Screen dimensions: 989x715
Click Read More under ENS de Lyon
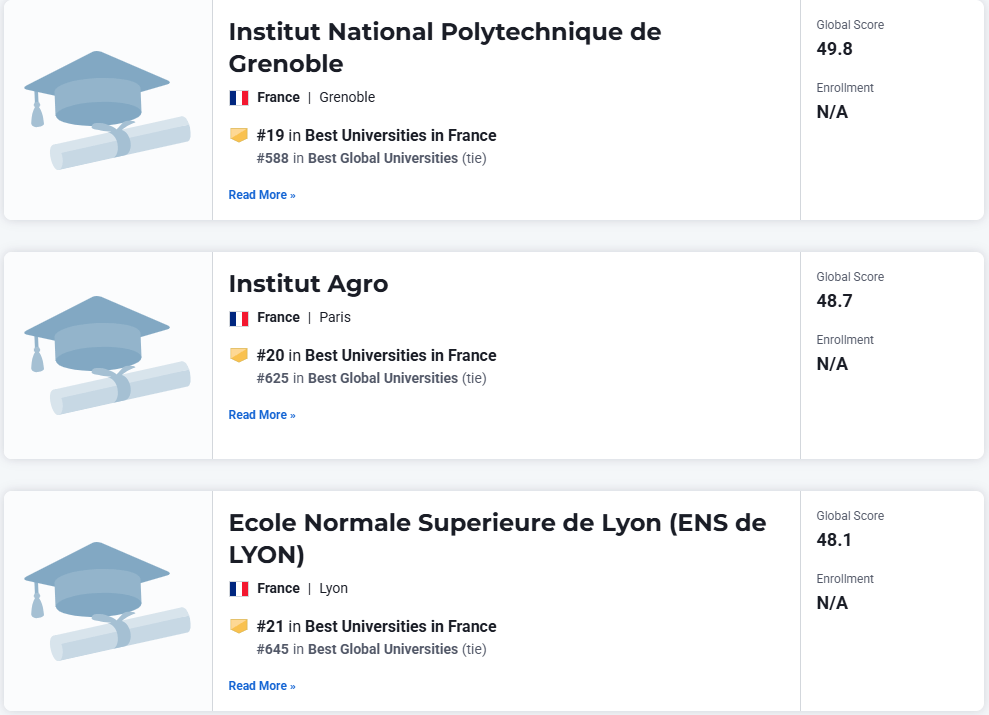pyautogui.click(x=262, y=686)
